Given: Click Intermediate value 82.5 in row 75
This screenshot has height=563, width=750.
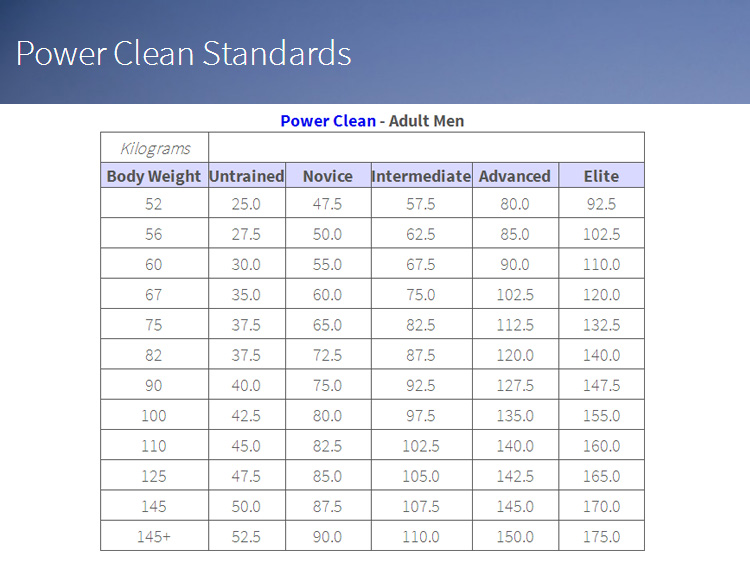Looking at the screenshot, I should (421, 325).
